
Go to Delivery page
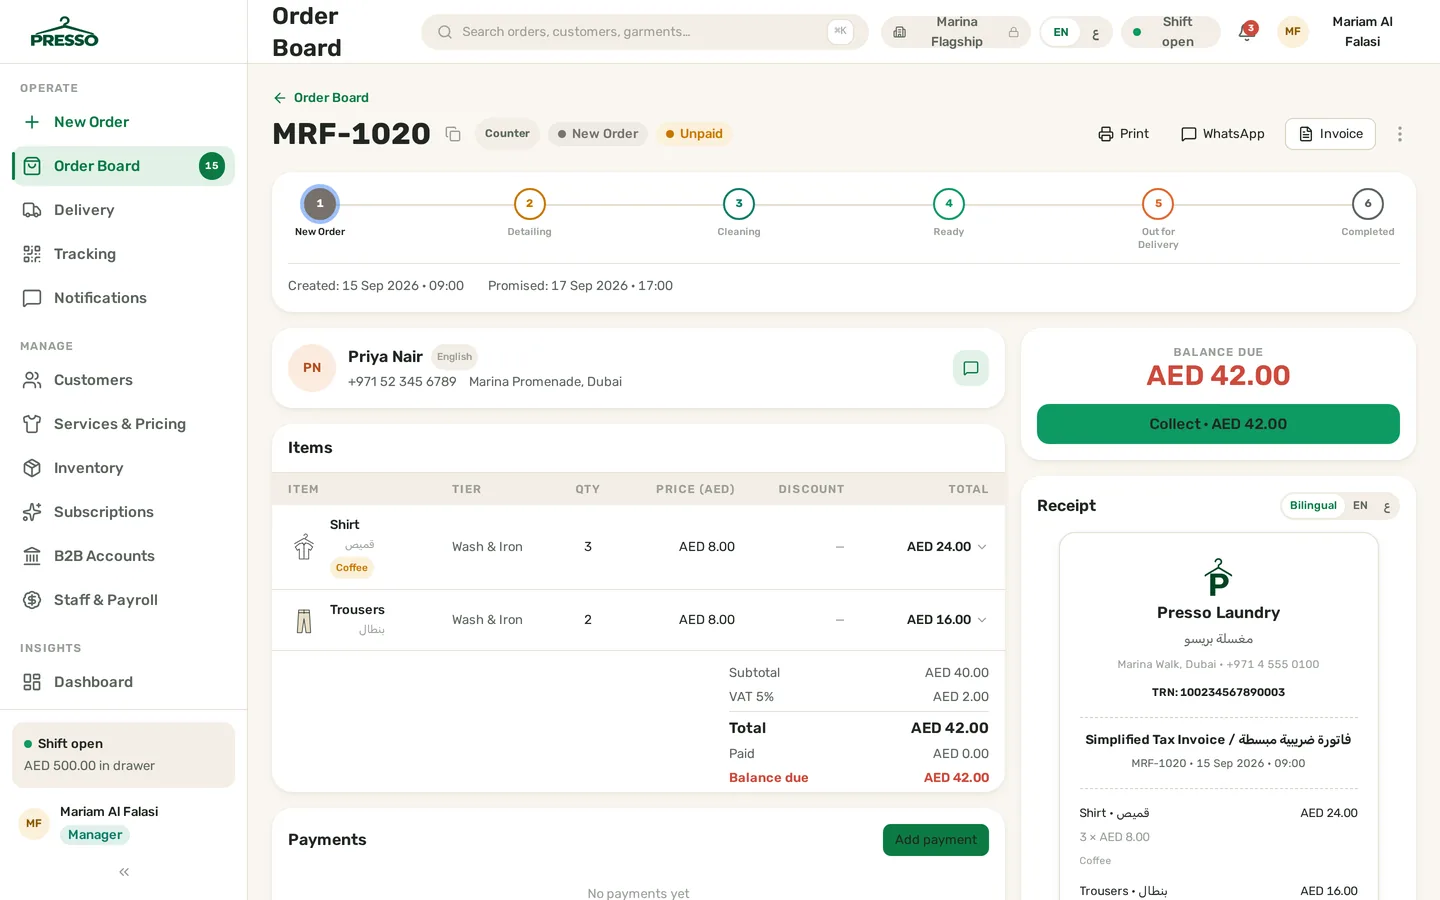pyautogui.click(x=123, y=210)
